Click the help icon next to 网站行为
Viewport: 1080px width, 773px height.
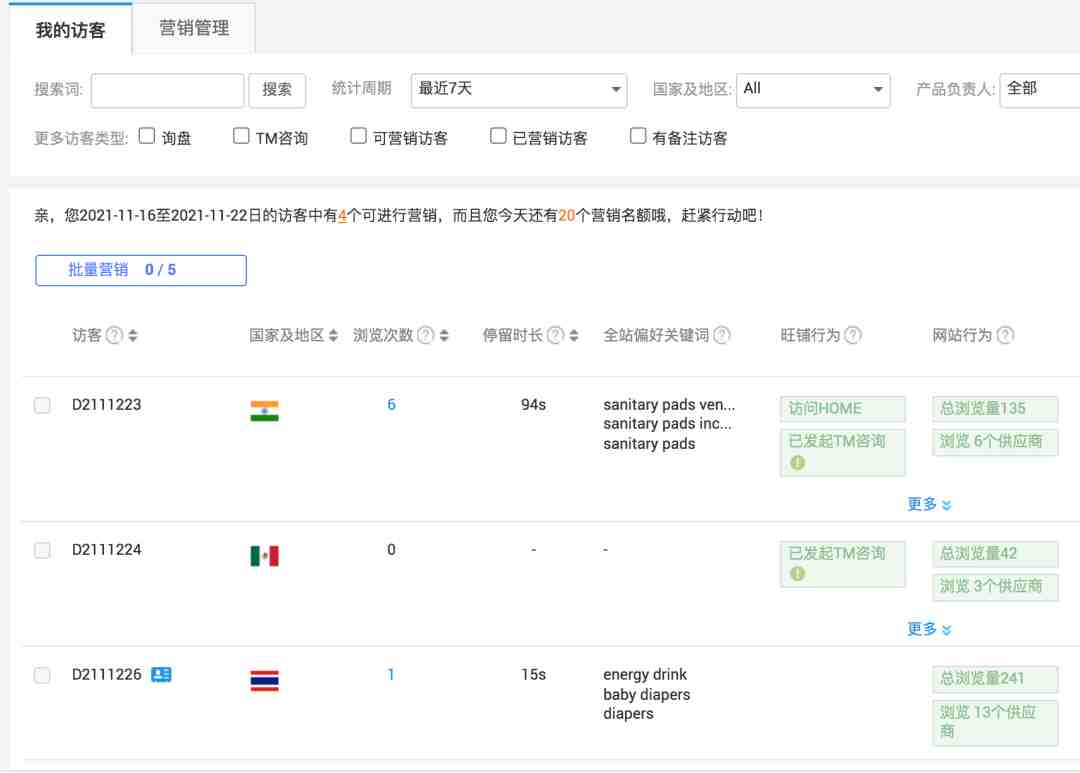pyautogui.click(x=1006, y=336)
